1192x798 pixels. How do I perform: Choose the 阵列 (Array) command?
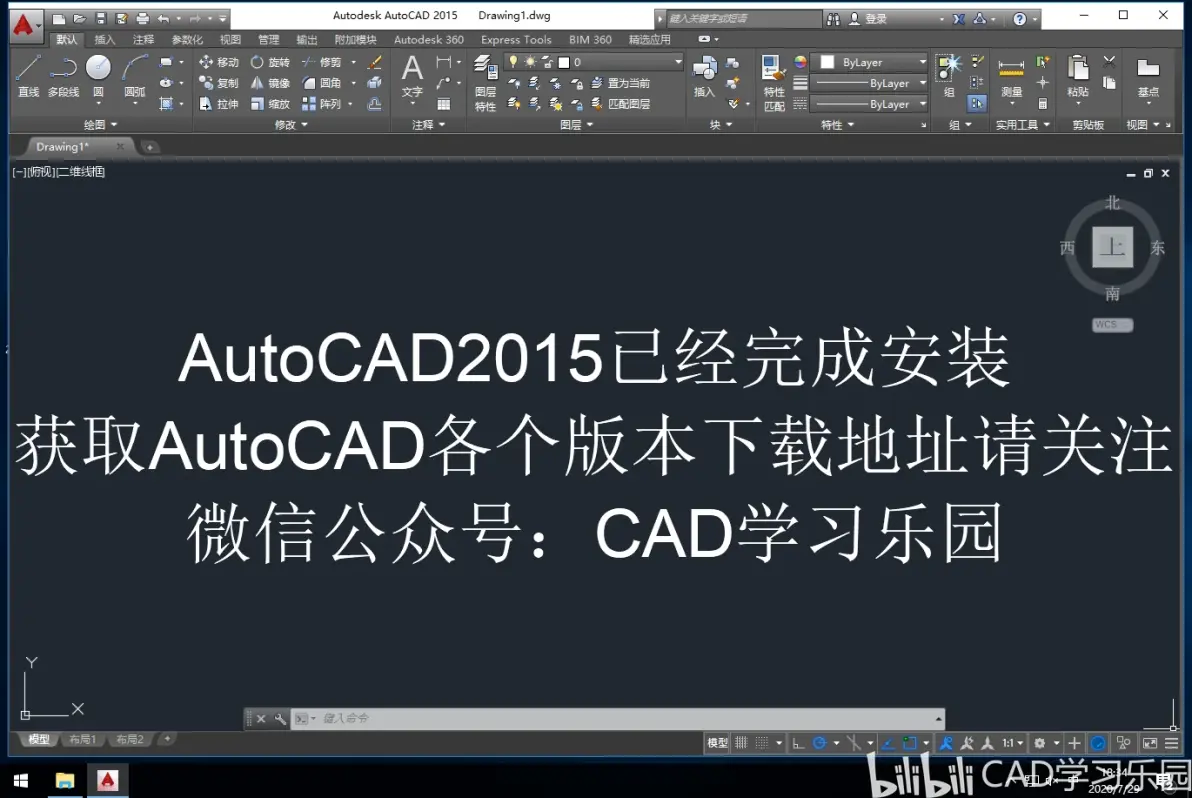pyautogui.click(x=322, y=104)
